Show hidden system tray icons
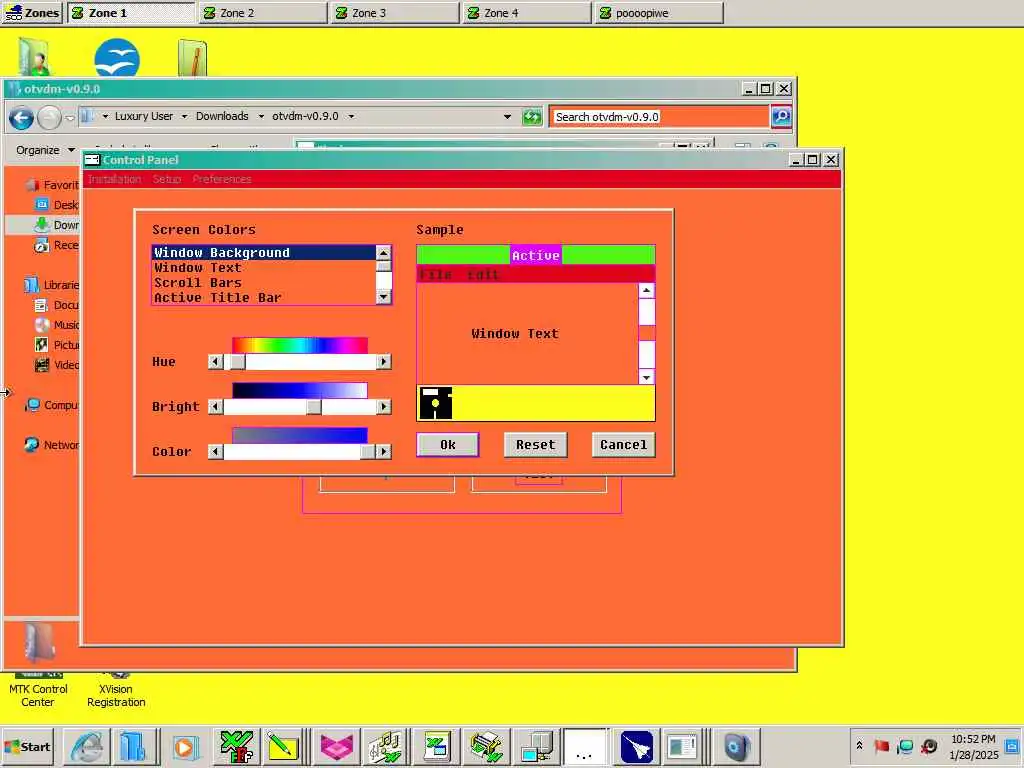1024x768 pixels. (x=859, y=745)
